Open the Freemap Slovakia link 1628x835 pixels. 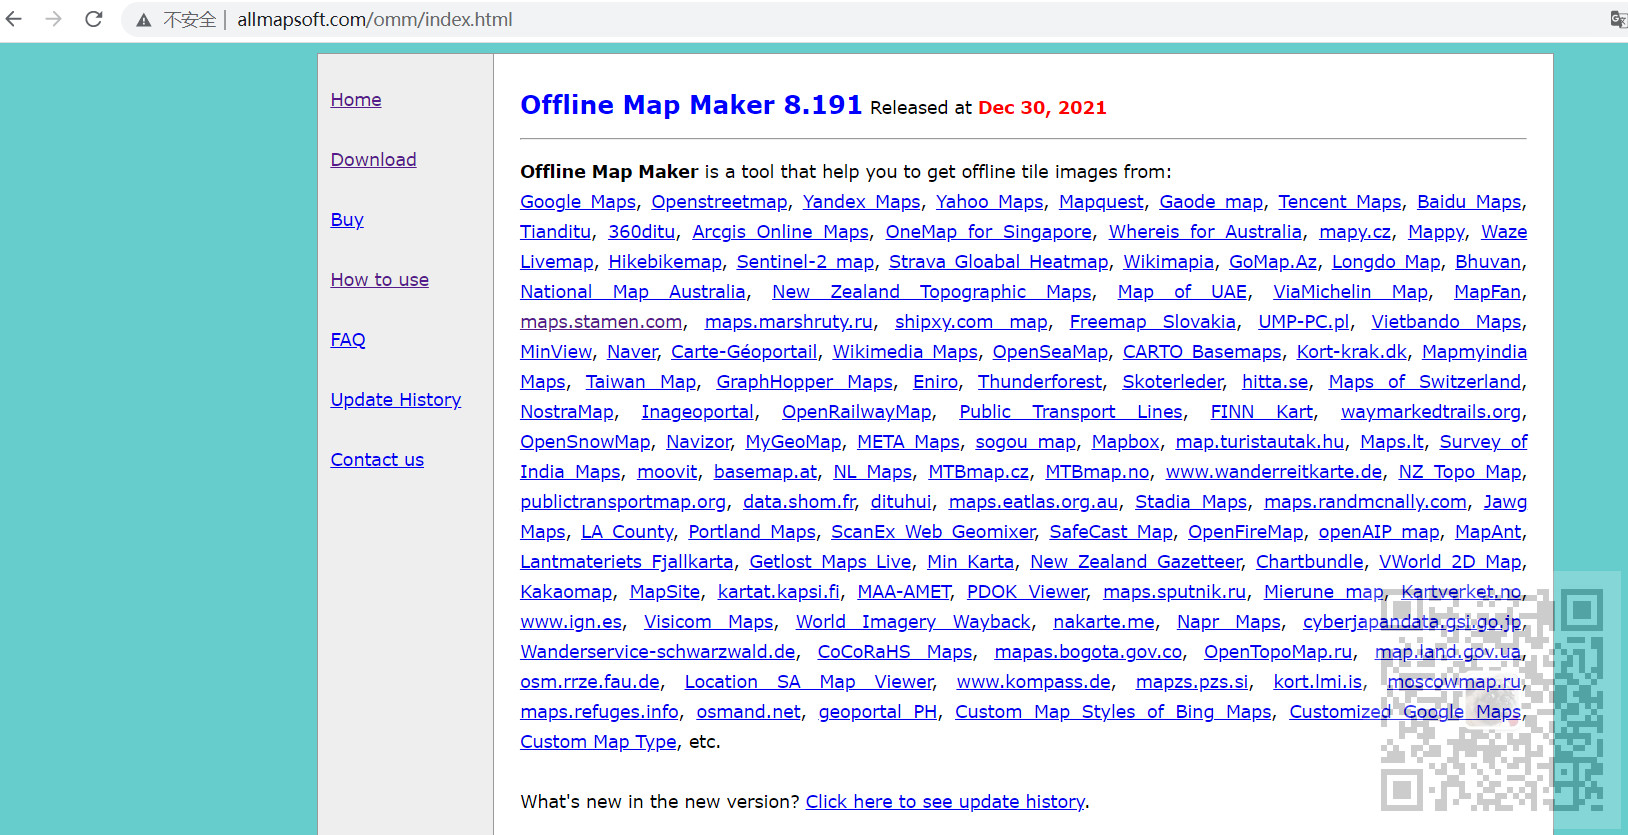coord(1153,322)
